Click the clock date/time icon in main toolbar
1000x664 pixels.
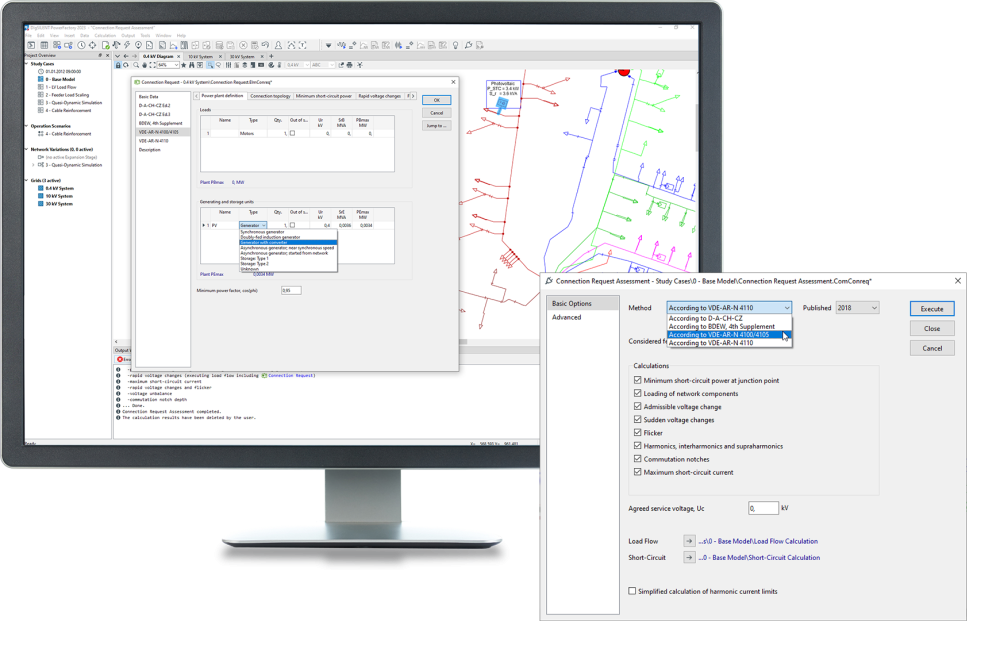pyautogui.click(x=81, y=45)
